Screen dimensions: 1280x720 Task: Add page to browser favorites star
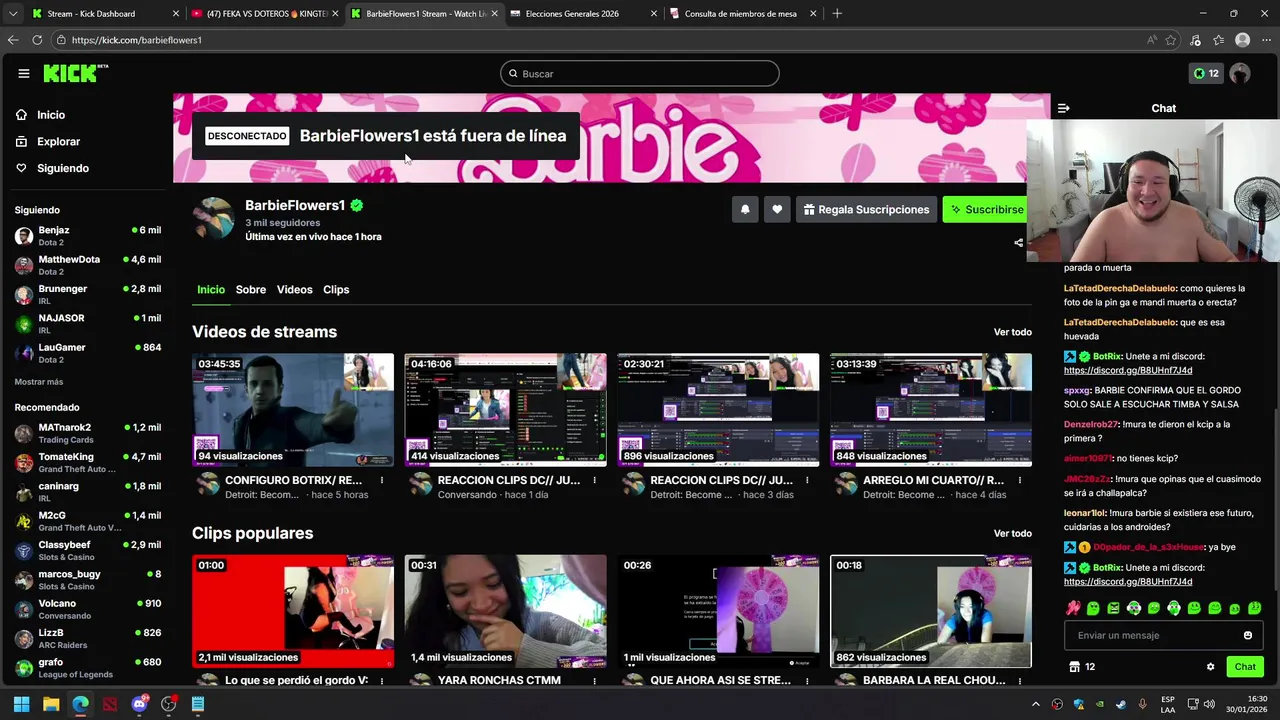(x=1171, y=40)
